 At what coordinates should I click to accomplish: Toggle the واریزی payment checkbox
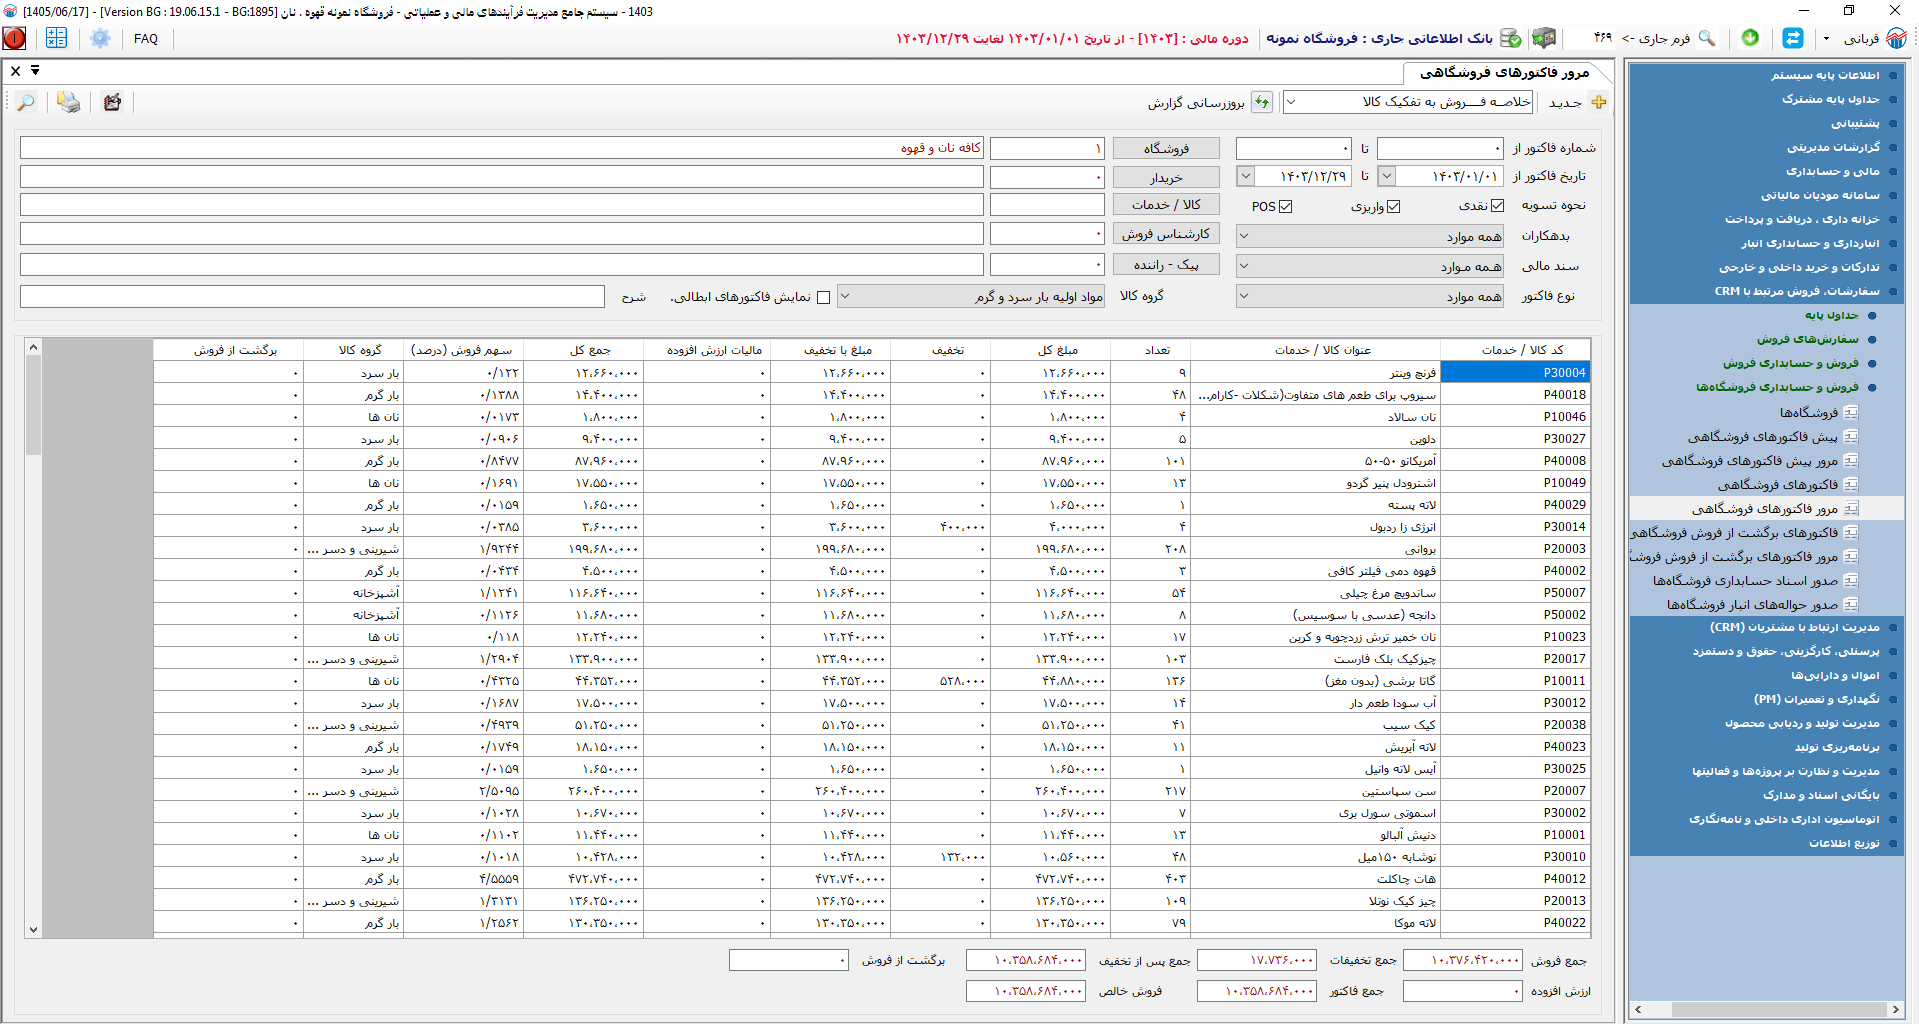1393,207
